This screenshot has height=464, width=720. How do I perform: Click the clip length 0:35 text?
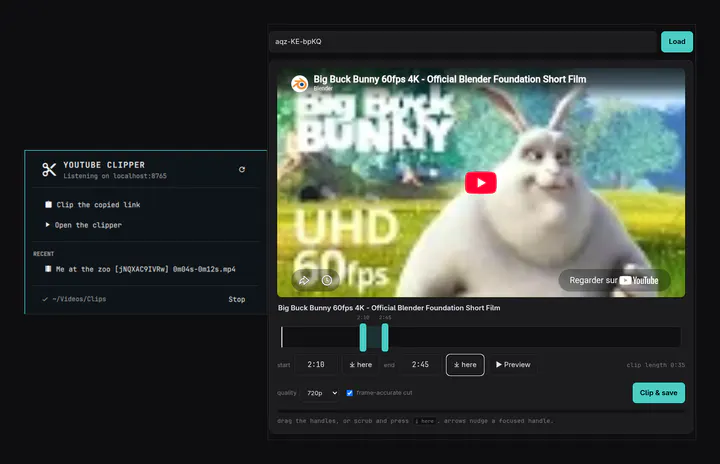(x=656, y=365)
